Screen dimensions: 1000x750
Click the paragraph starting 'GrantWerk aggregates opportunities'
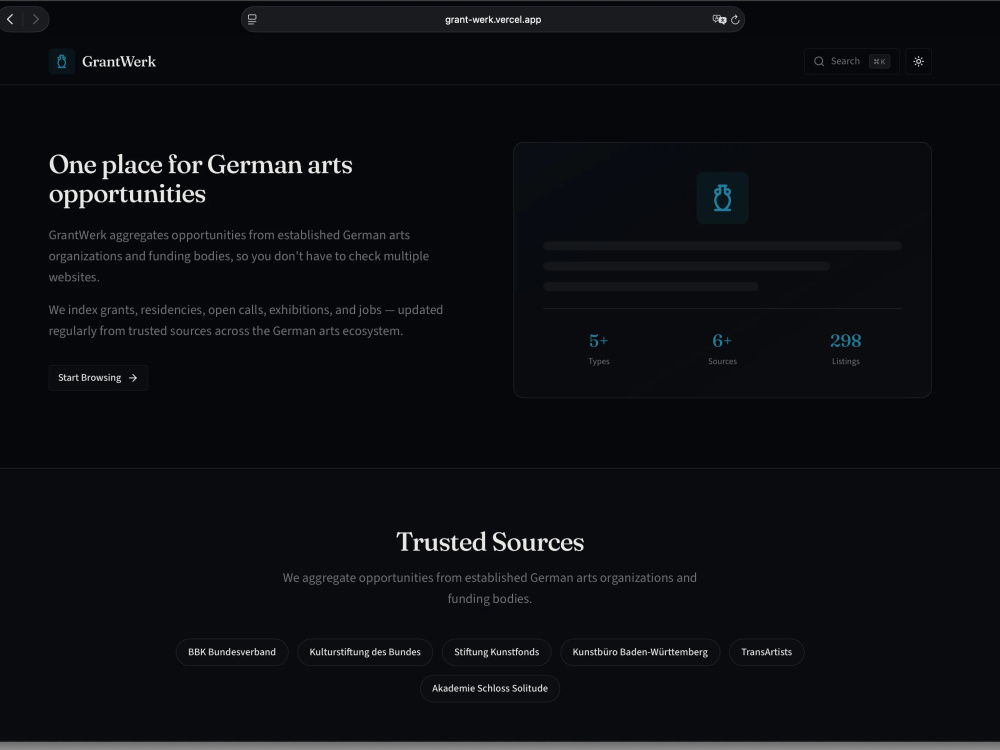coord(239,256)
